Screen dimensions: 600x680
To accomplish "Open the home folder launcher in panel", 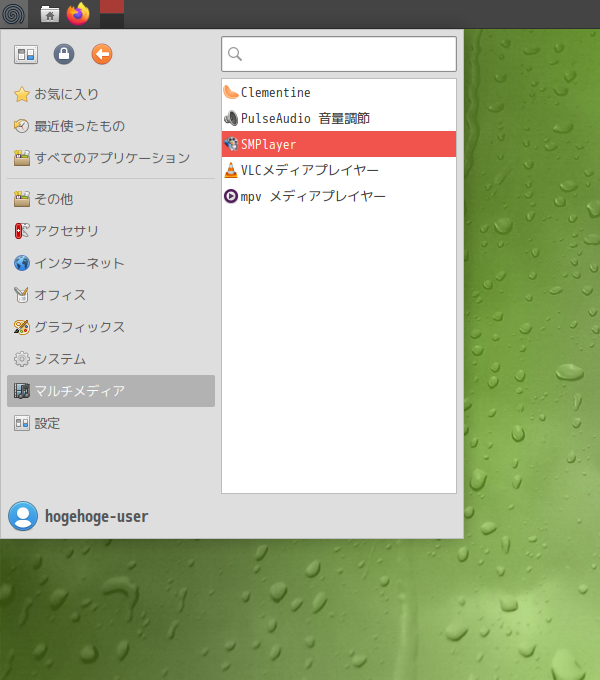I will tap(50, 14).
